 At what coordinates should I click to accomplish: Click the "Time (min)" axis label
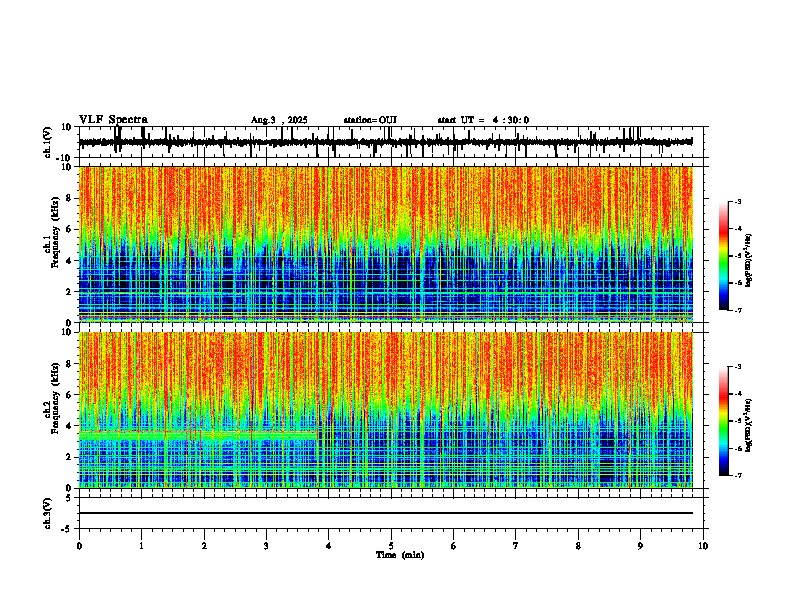[400, 554]
